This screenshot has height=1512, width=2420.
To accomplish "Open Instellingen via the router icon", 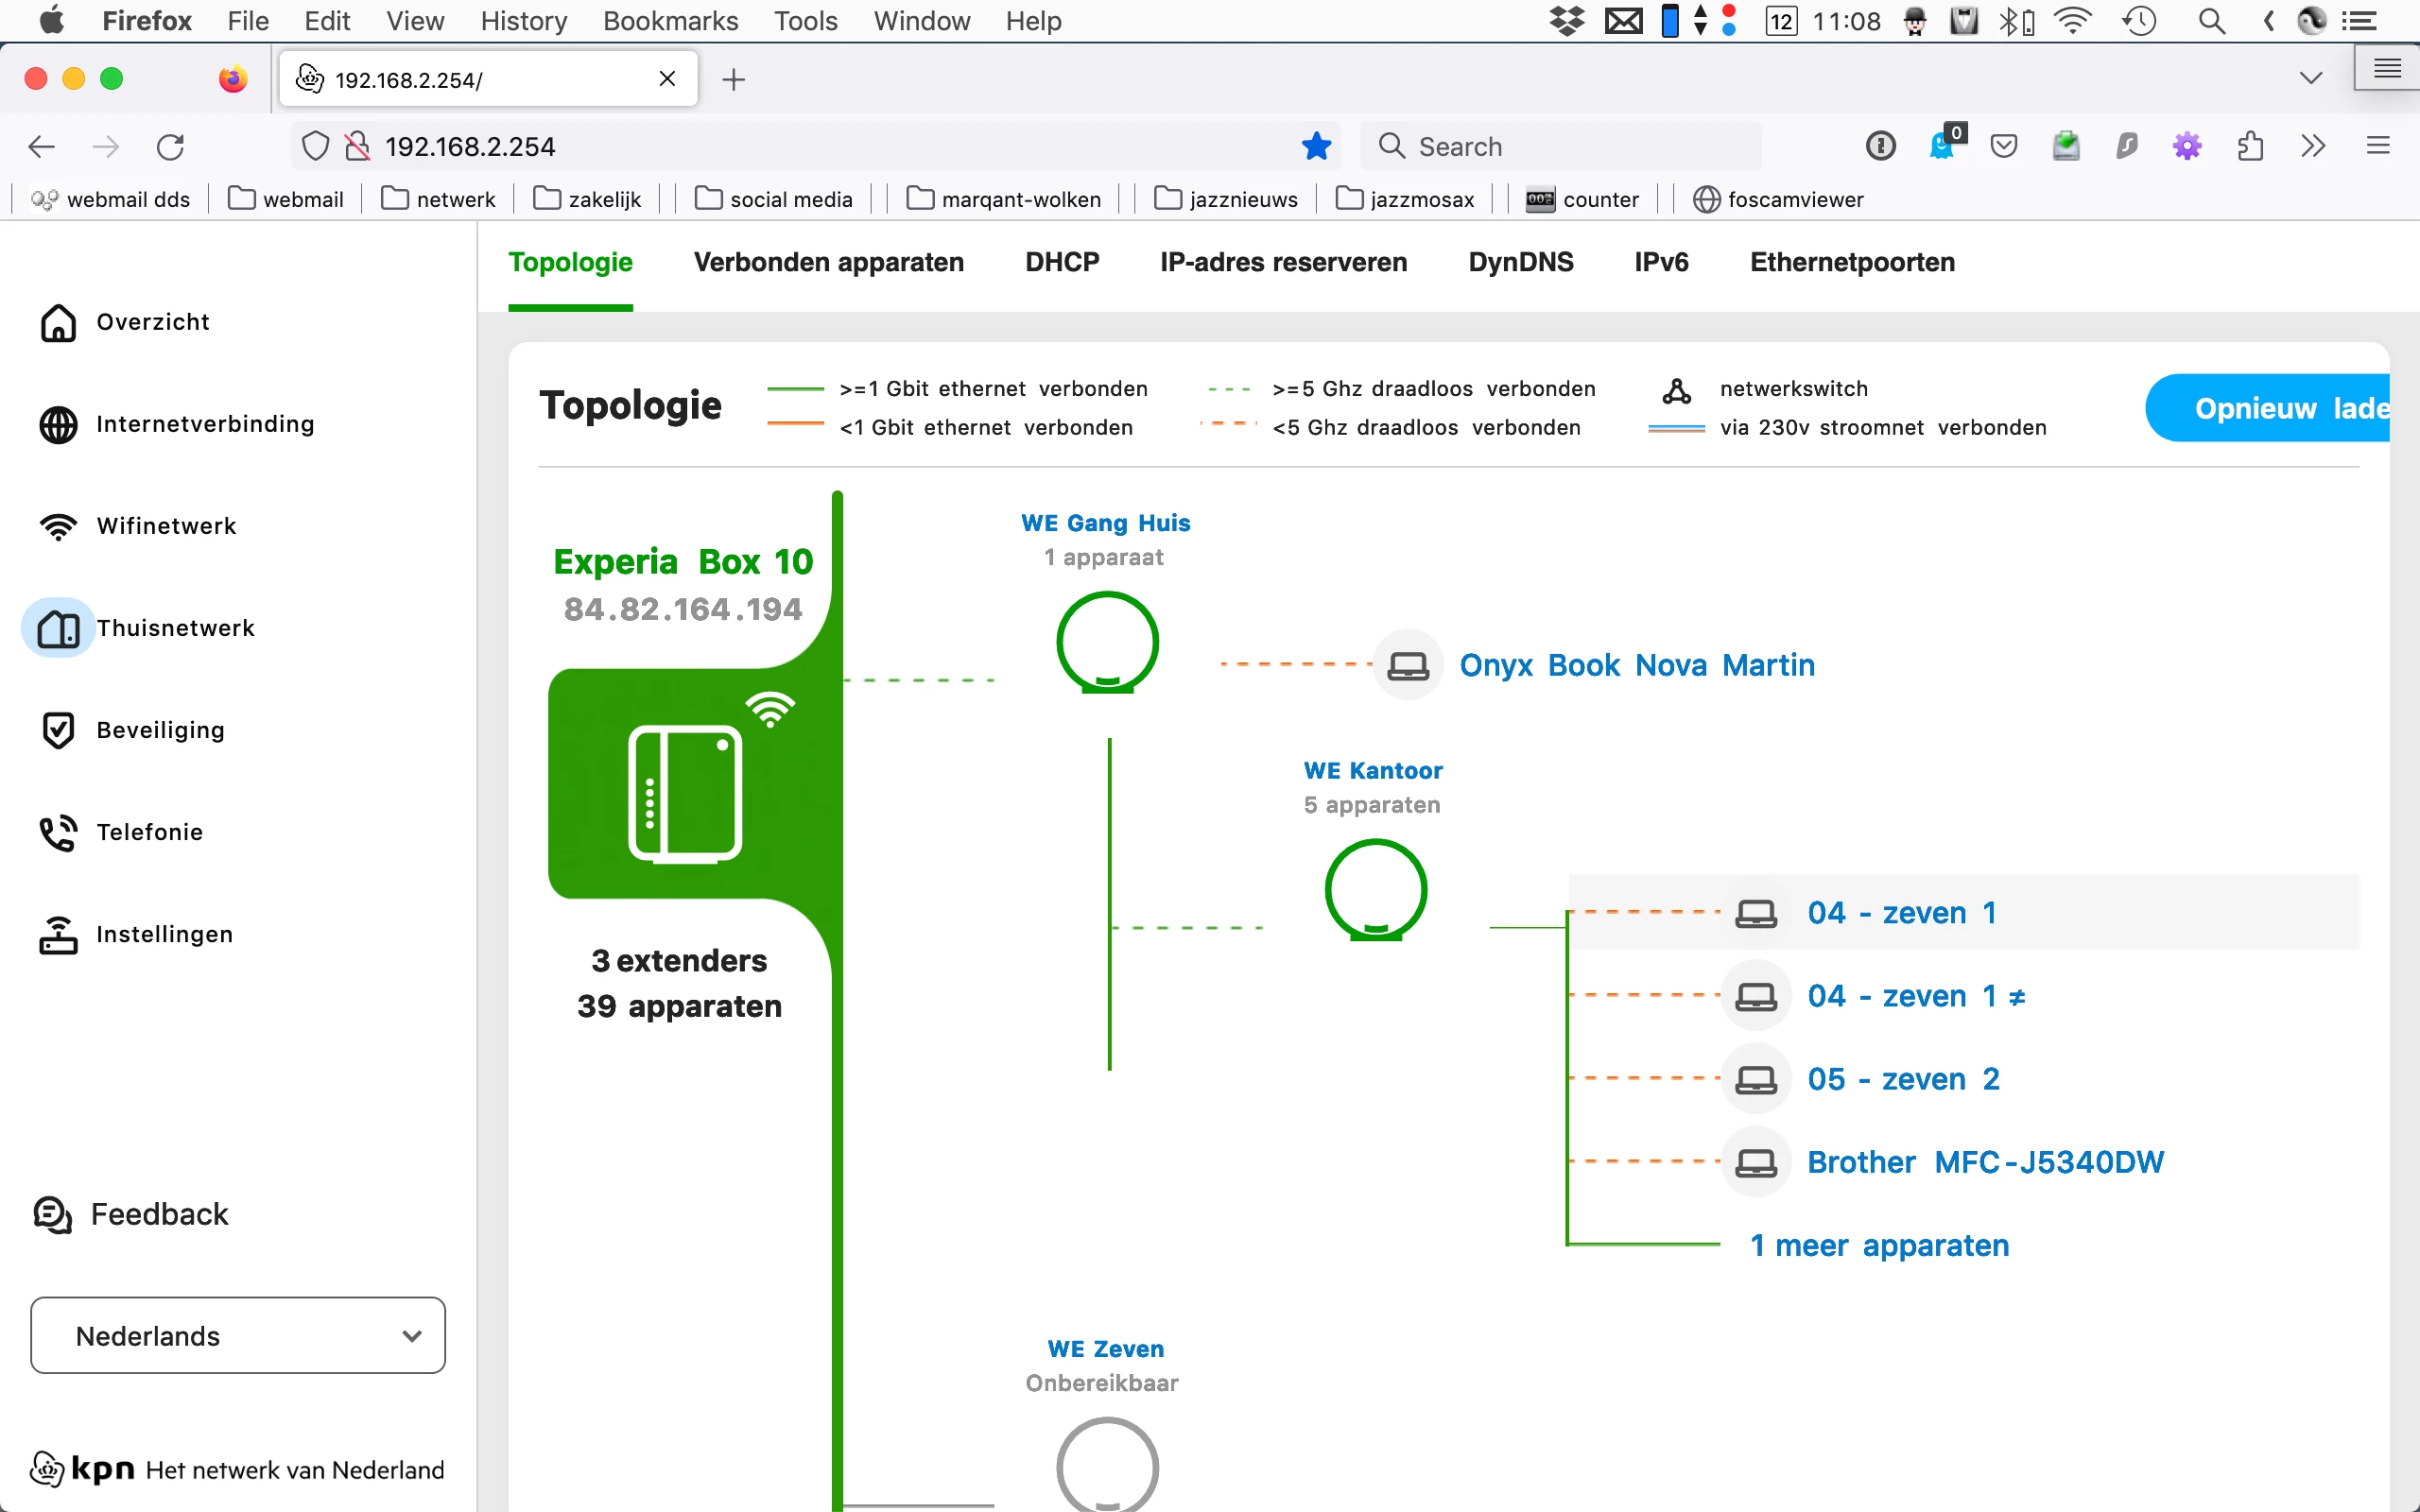I will (x=58, y=934).
